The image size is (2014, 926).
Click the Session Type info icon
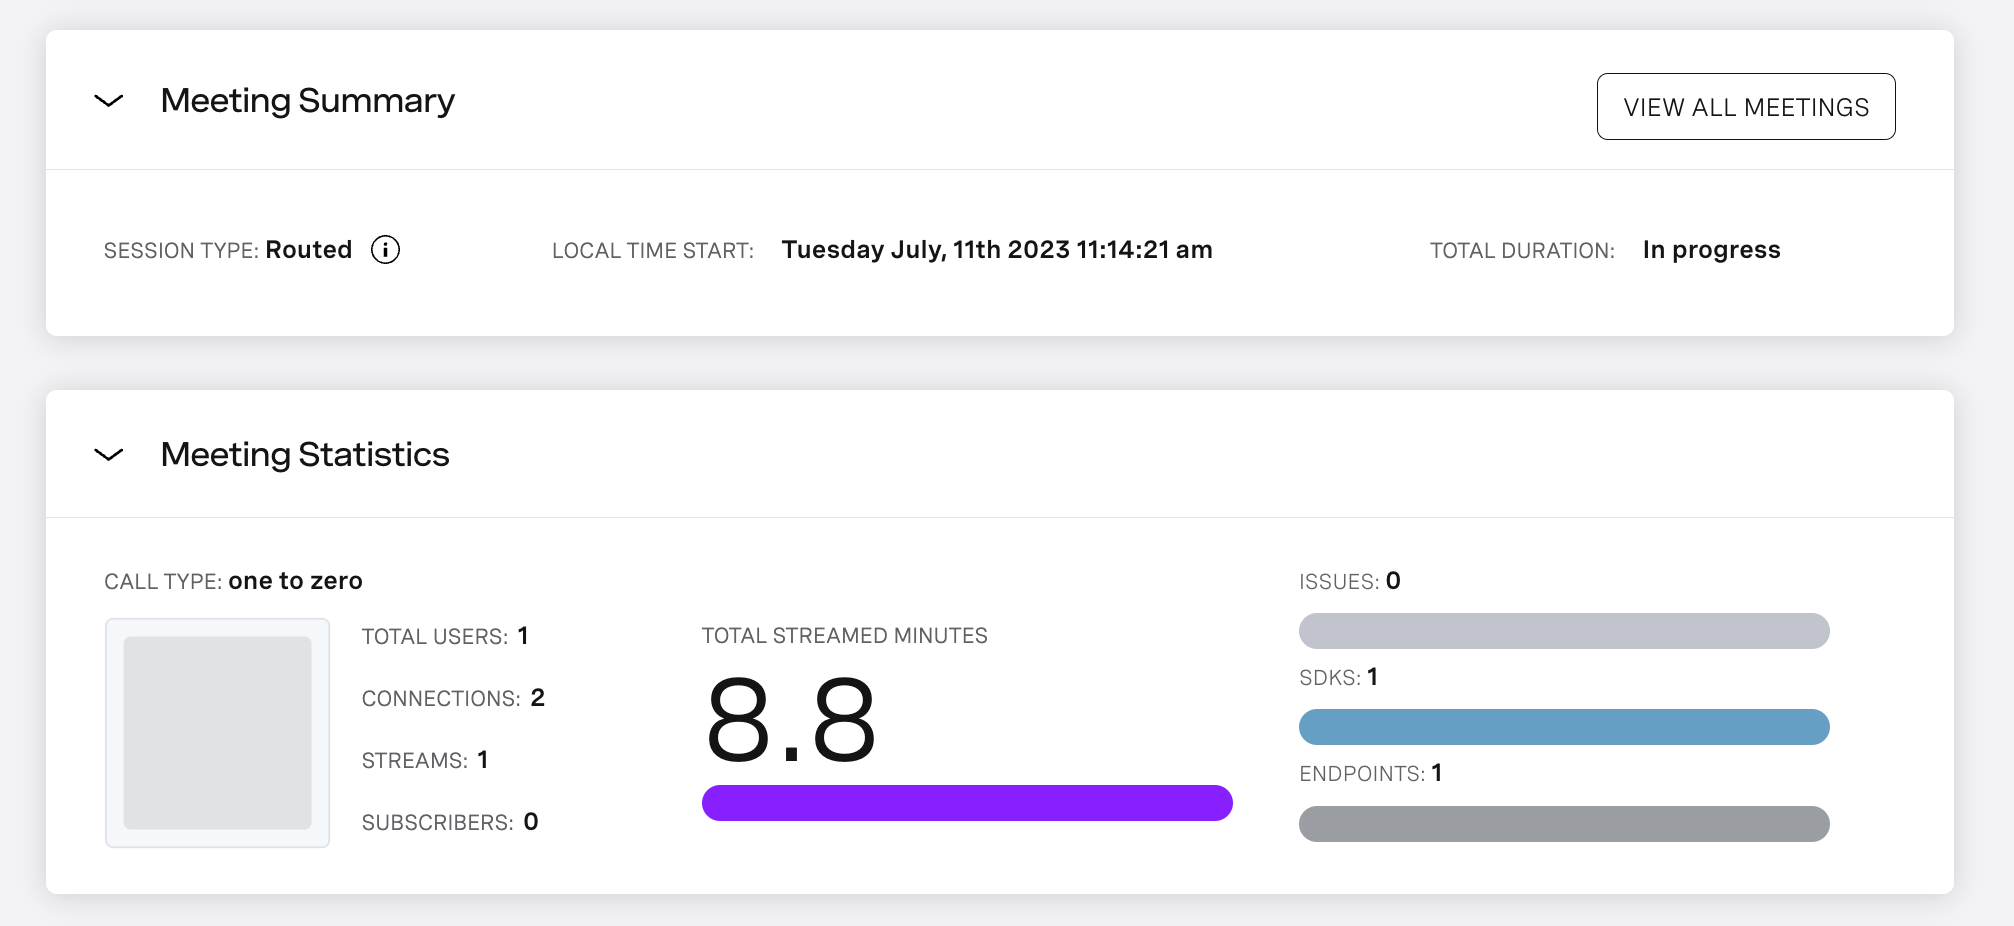(385, 249)
